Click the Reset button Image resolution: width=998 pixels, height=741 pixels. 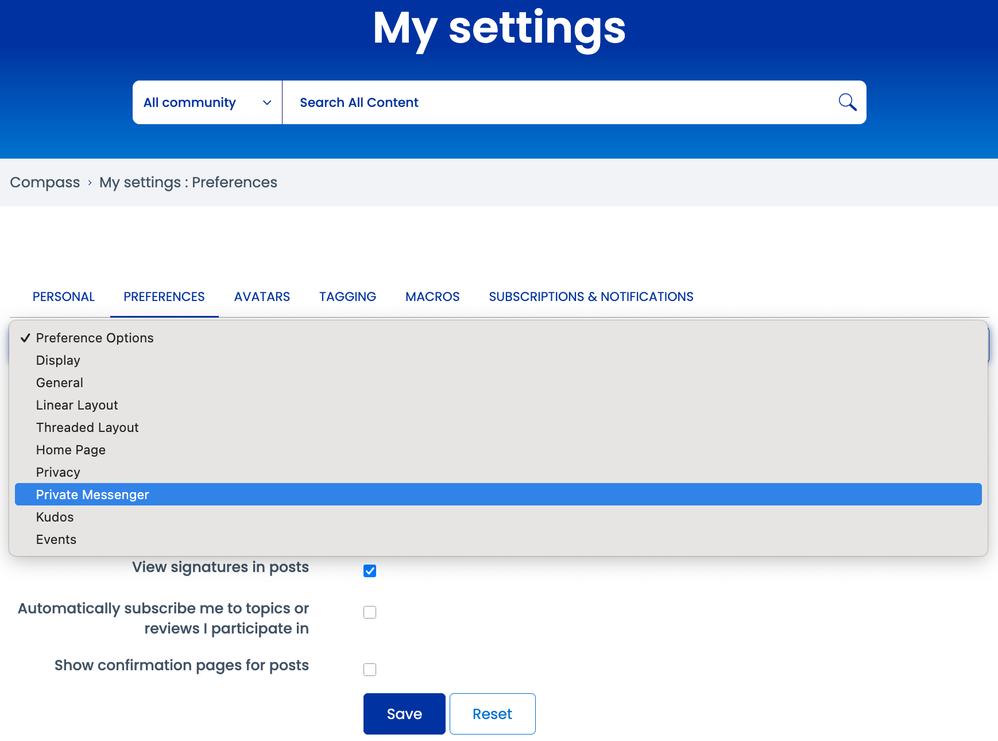click(x=492, y=714)
